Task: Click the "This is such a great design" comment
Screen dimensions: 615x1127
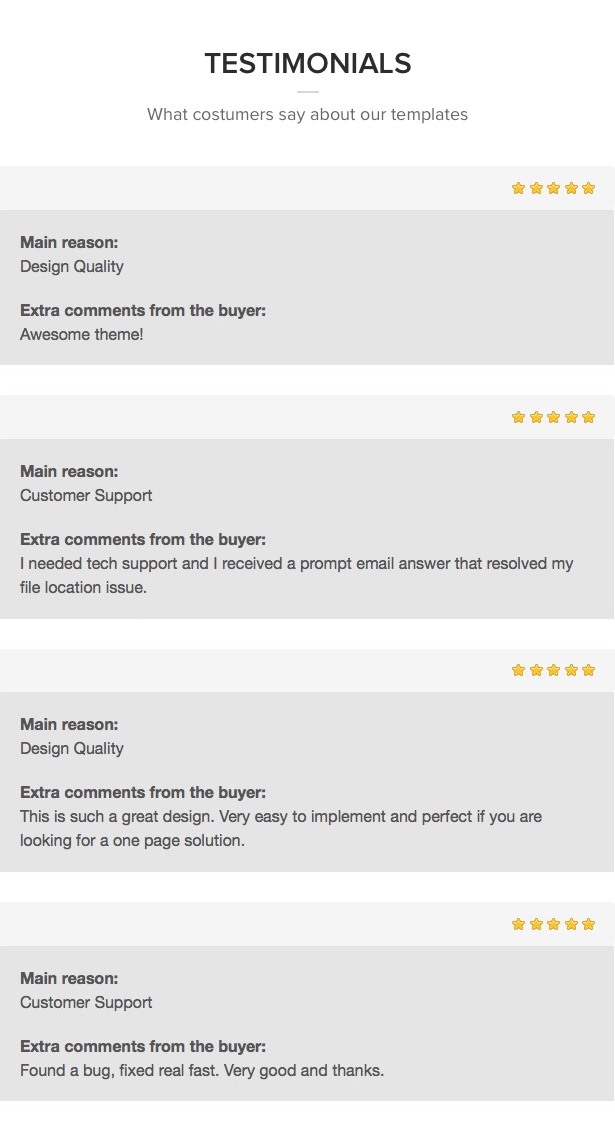Action: click(x=280, y=817)
